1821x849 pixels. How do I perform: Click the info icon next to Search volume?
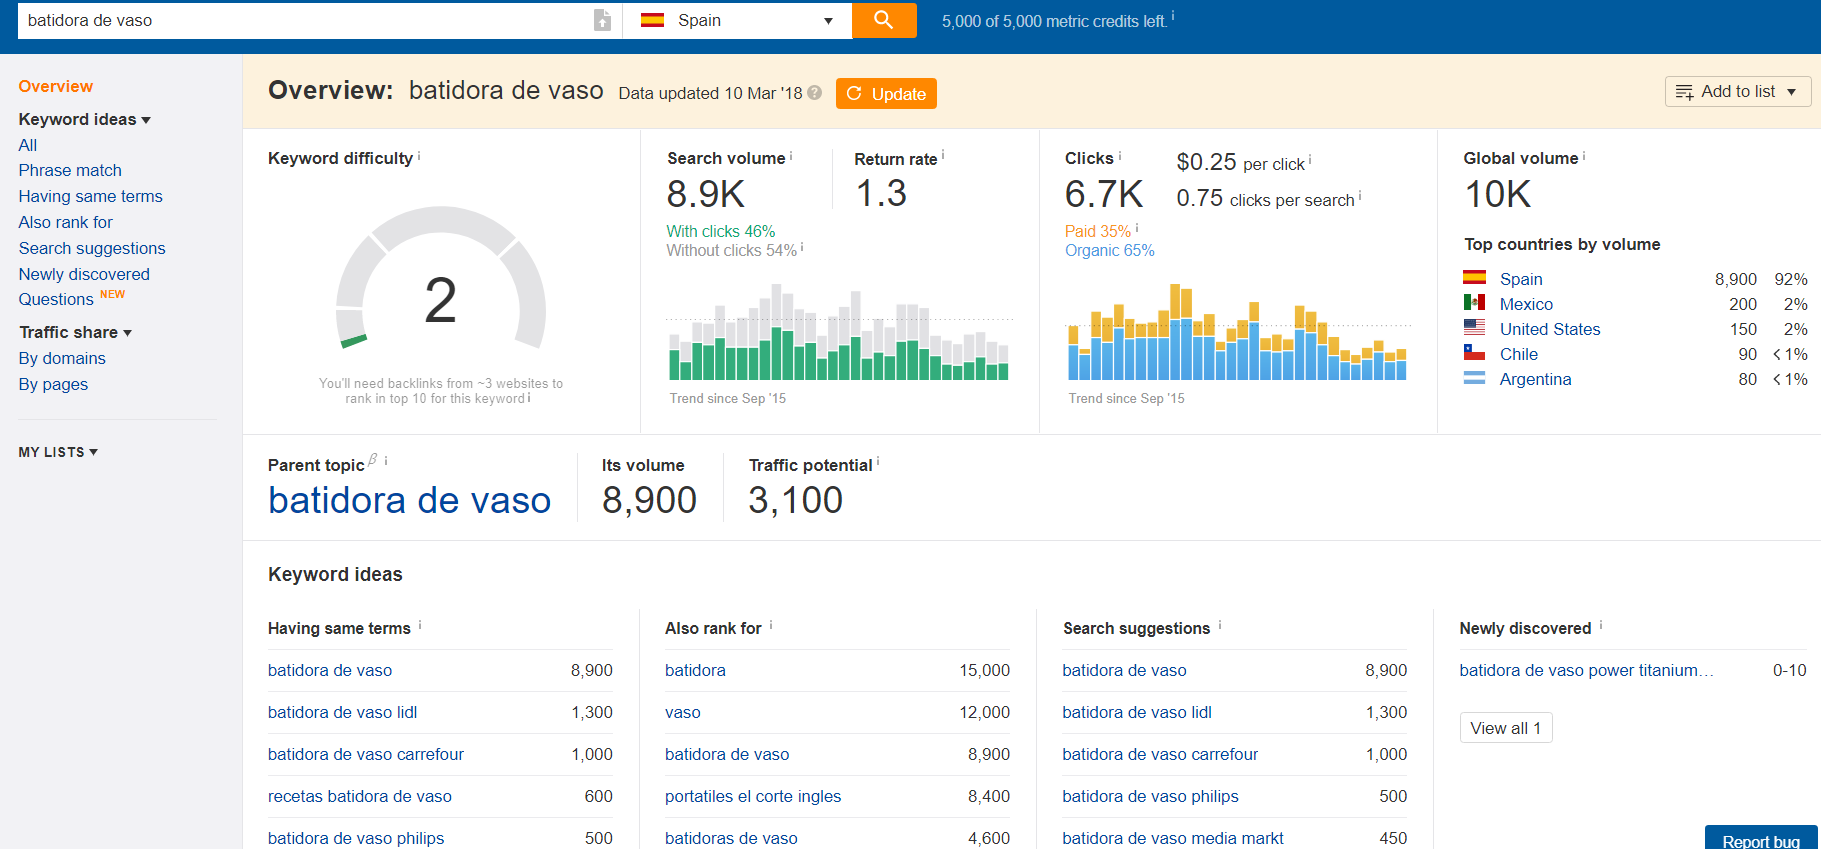791,155
